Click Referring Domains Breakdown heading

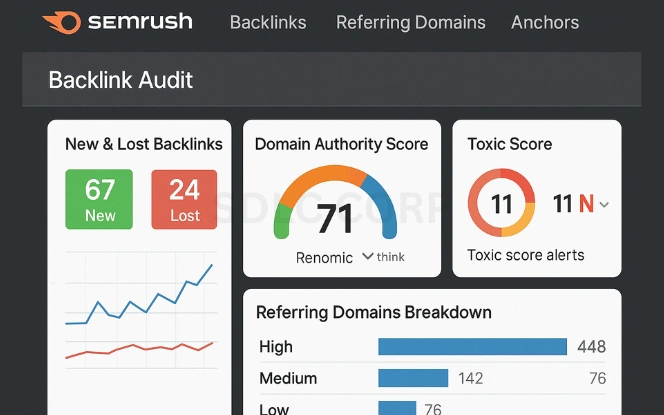point(374,313)
